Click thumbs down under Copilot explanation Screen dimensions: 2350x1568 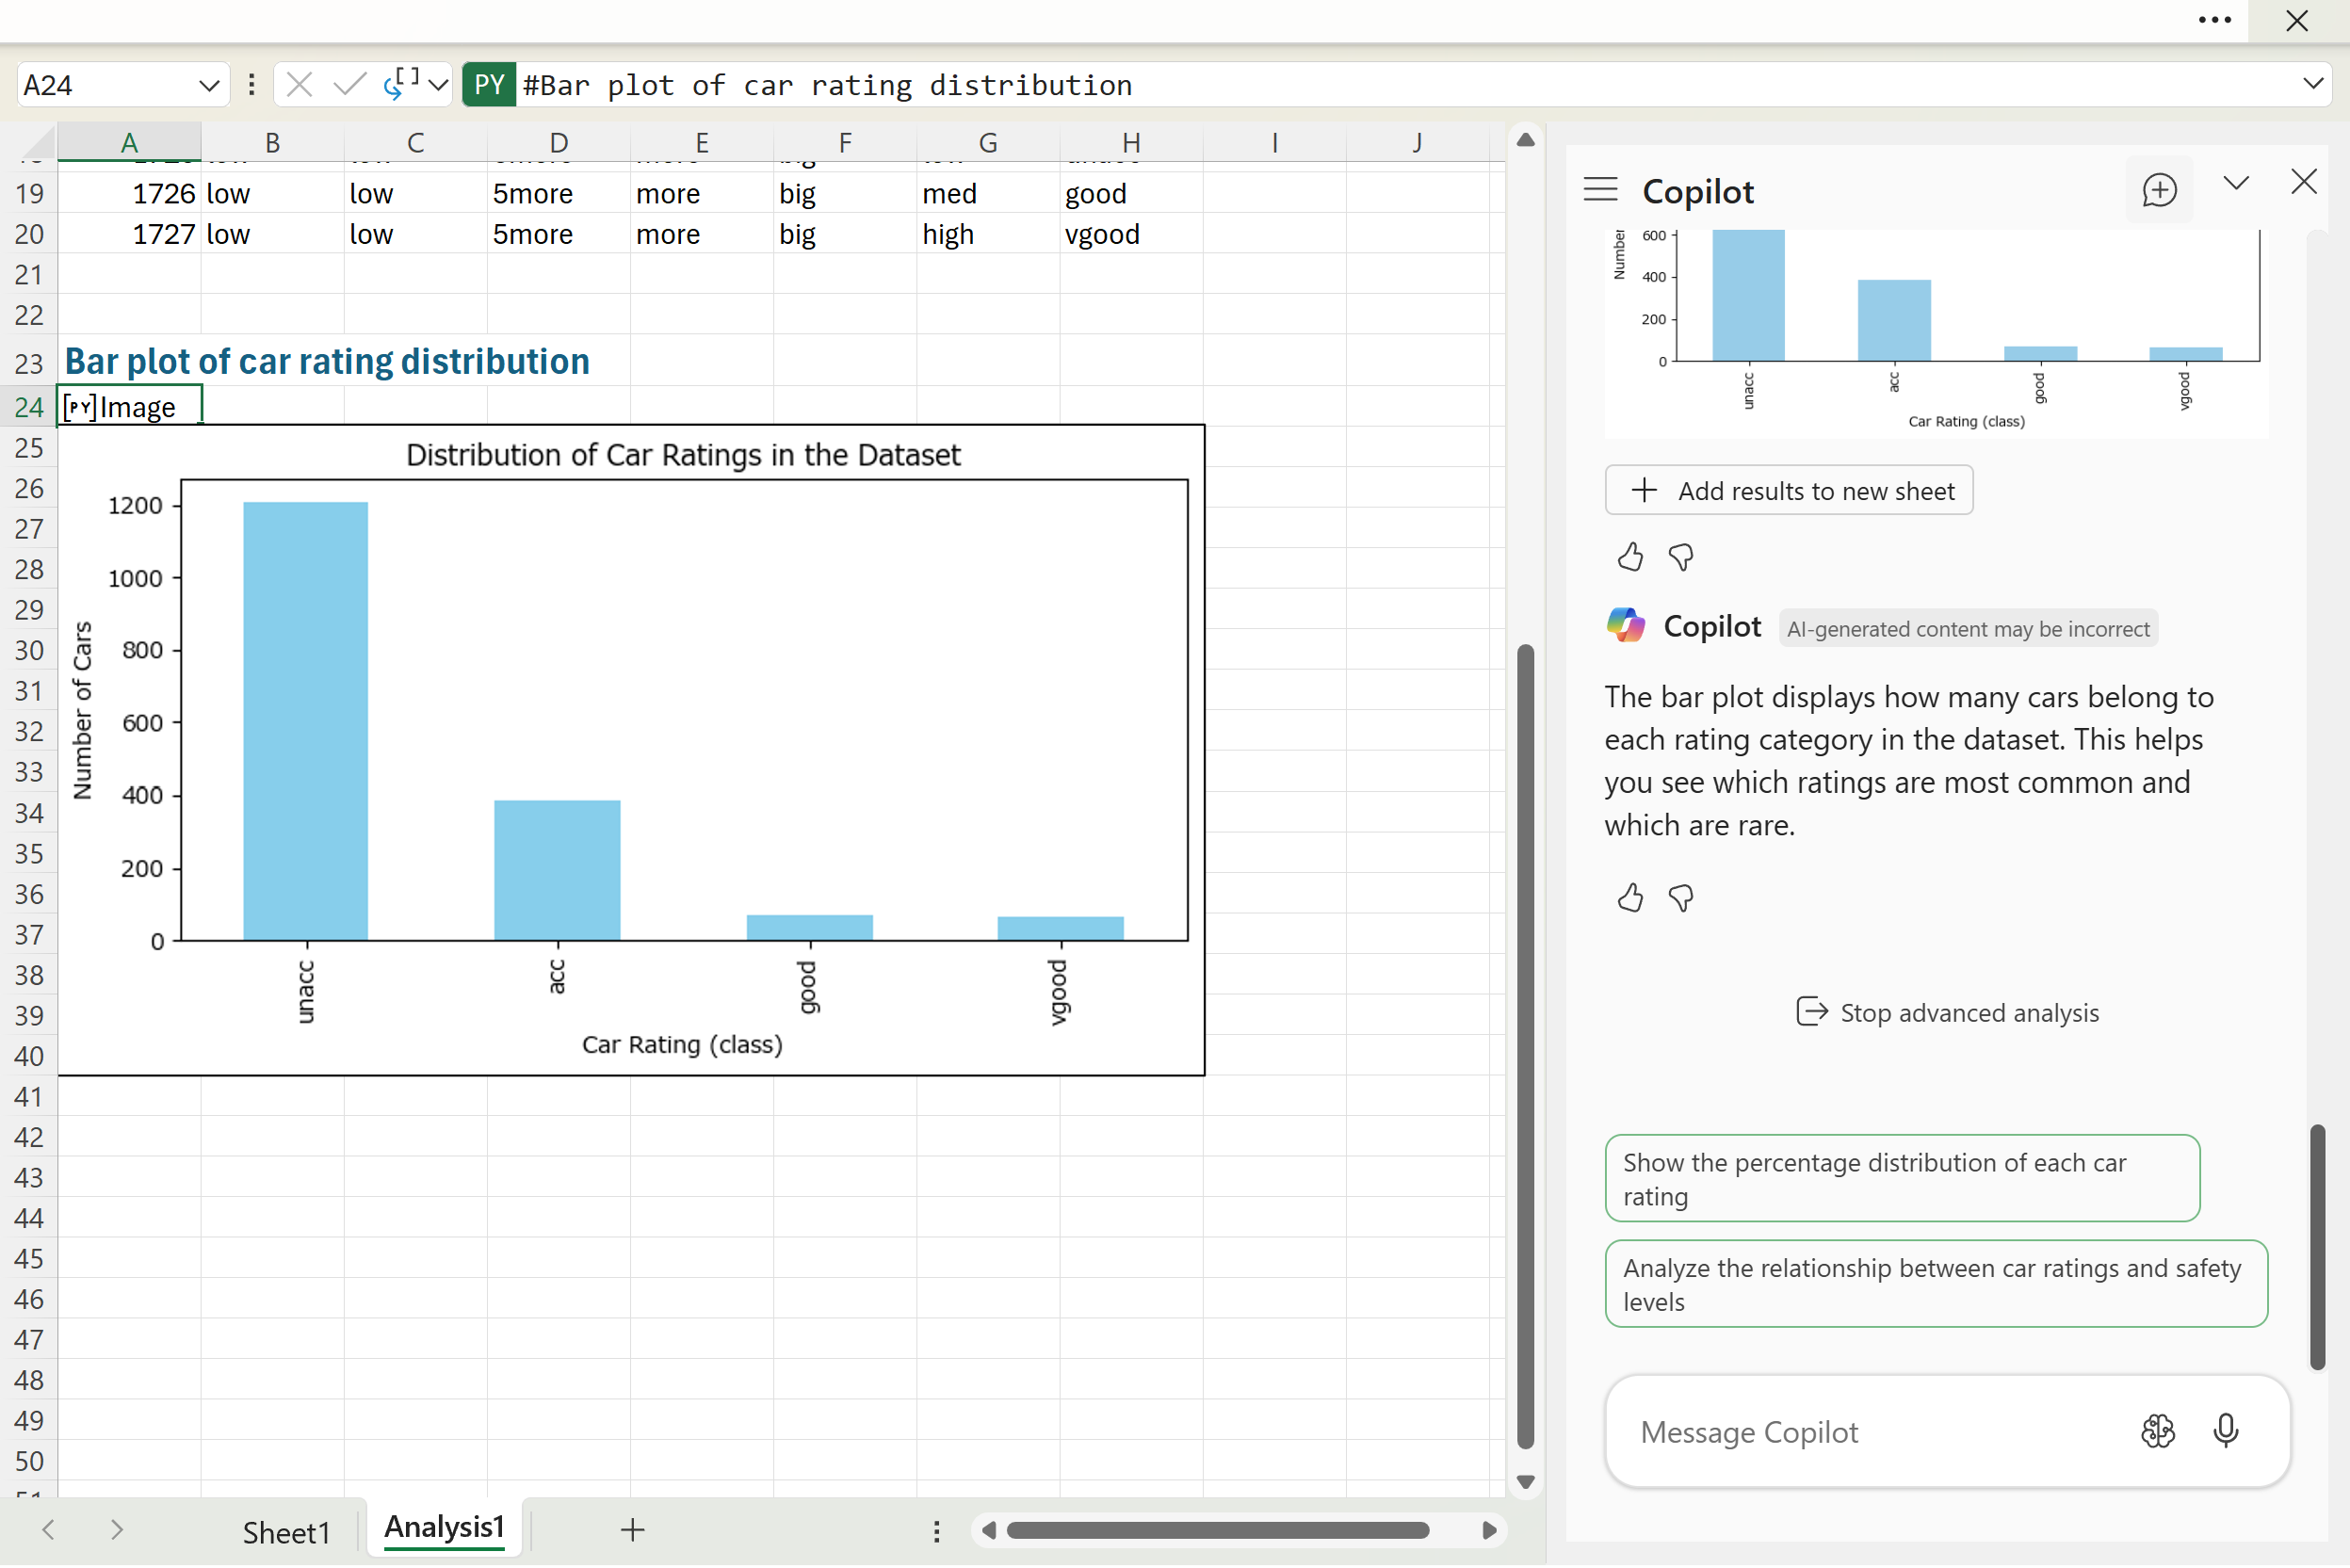(x=1681, y=898)
